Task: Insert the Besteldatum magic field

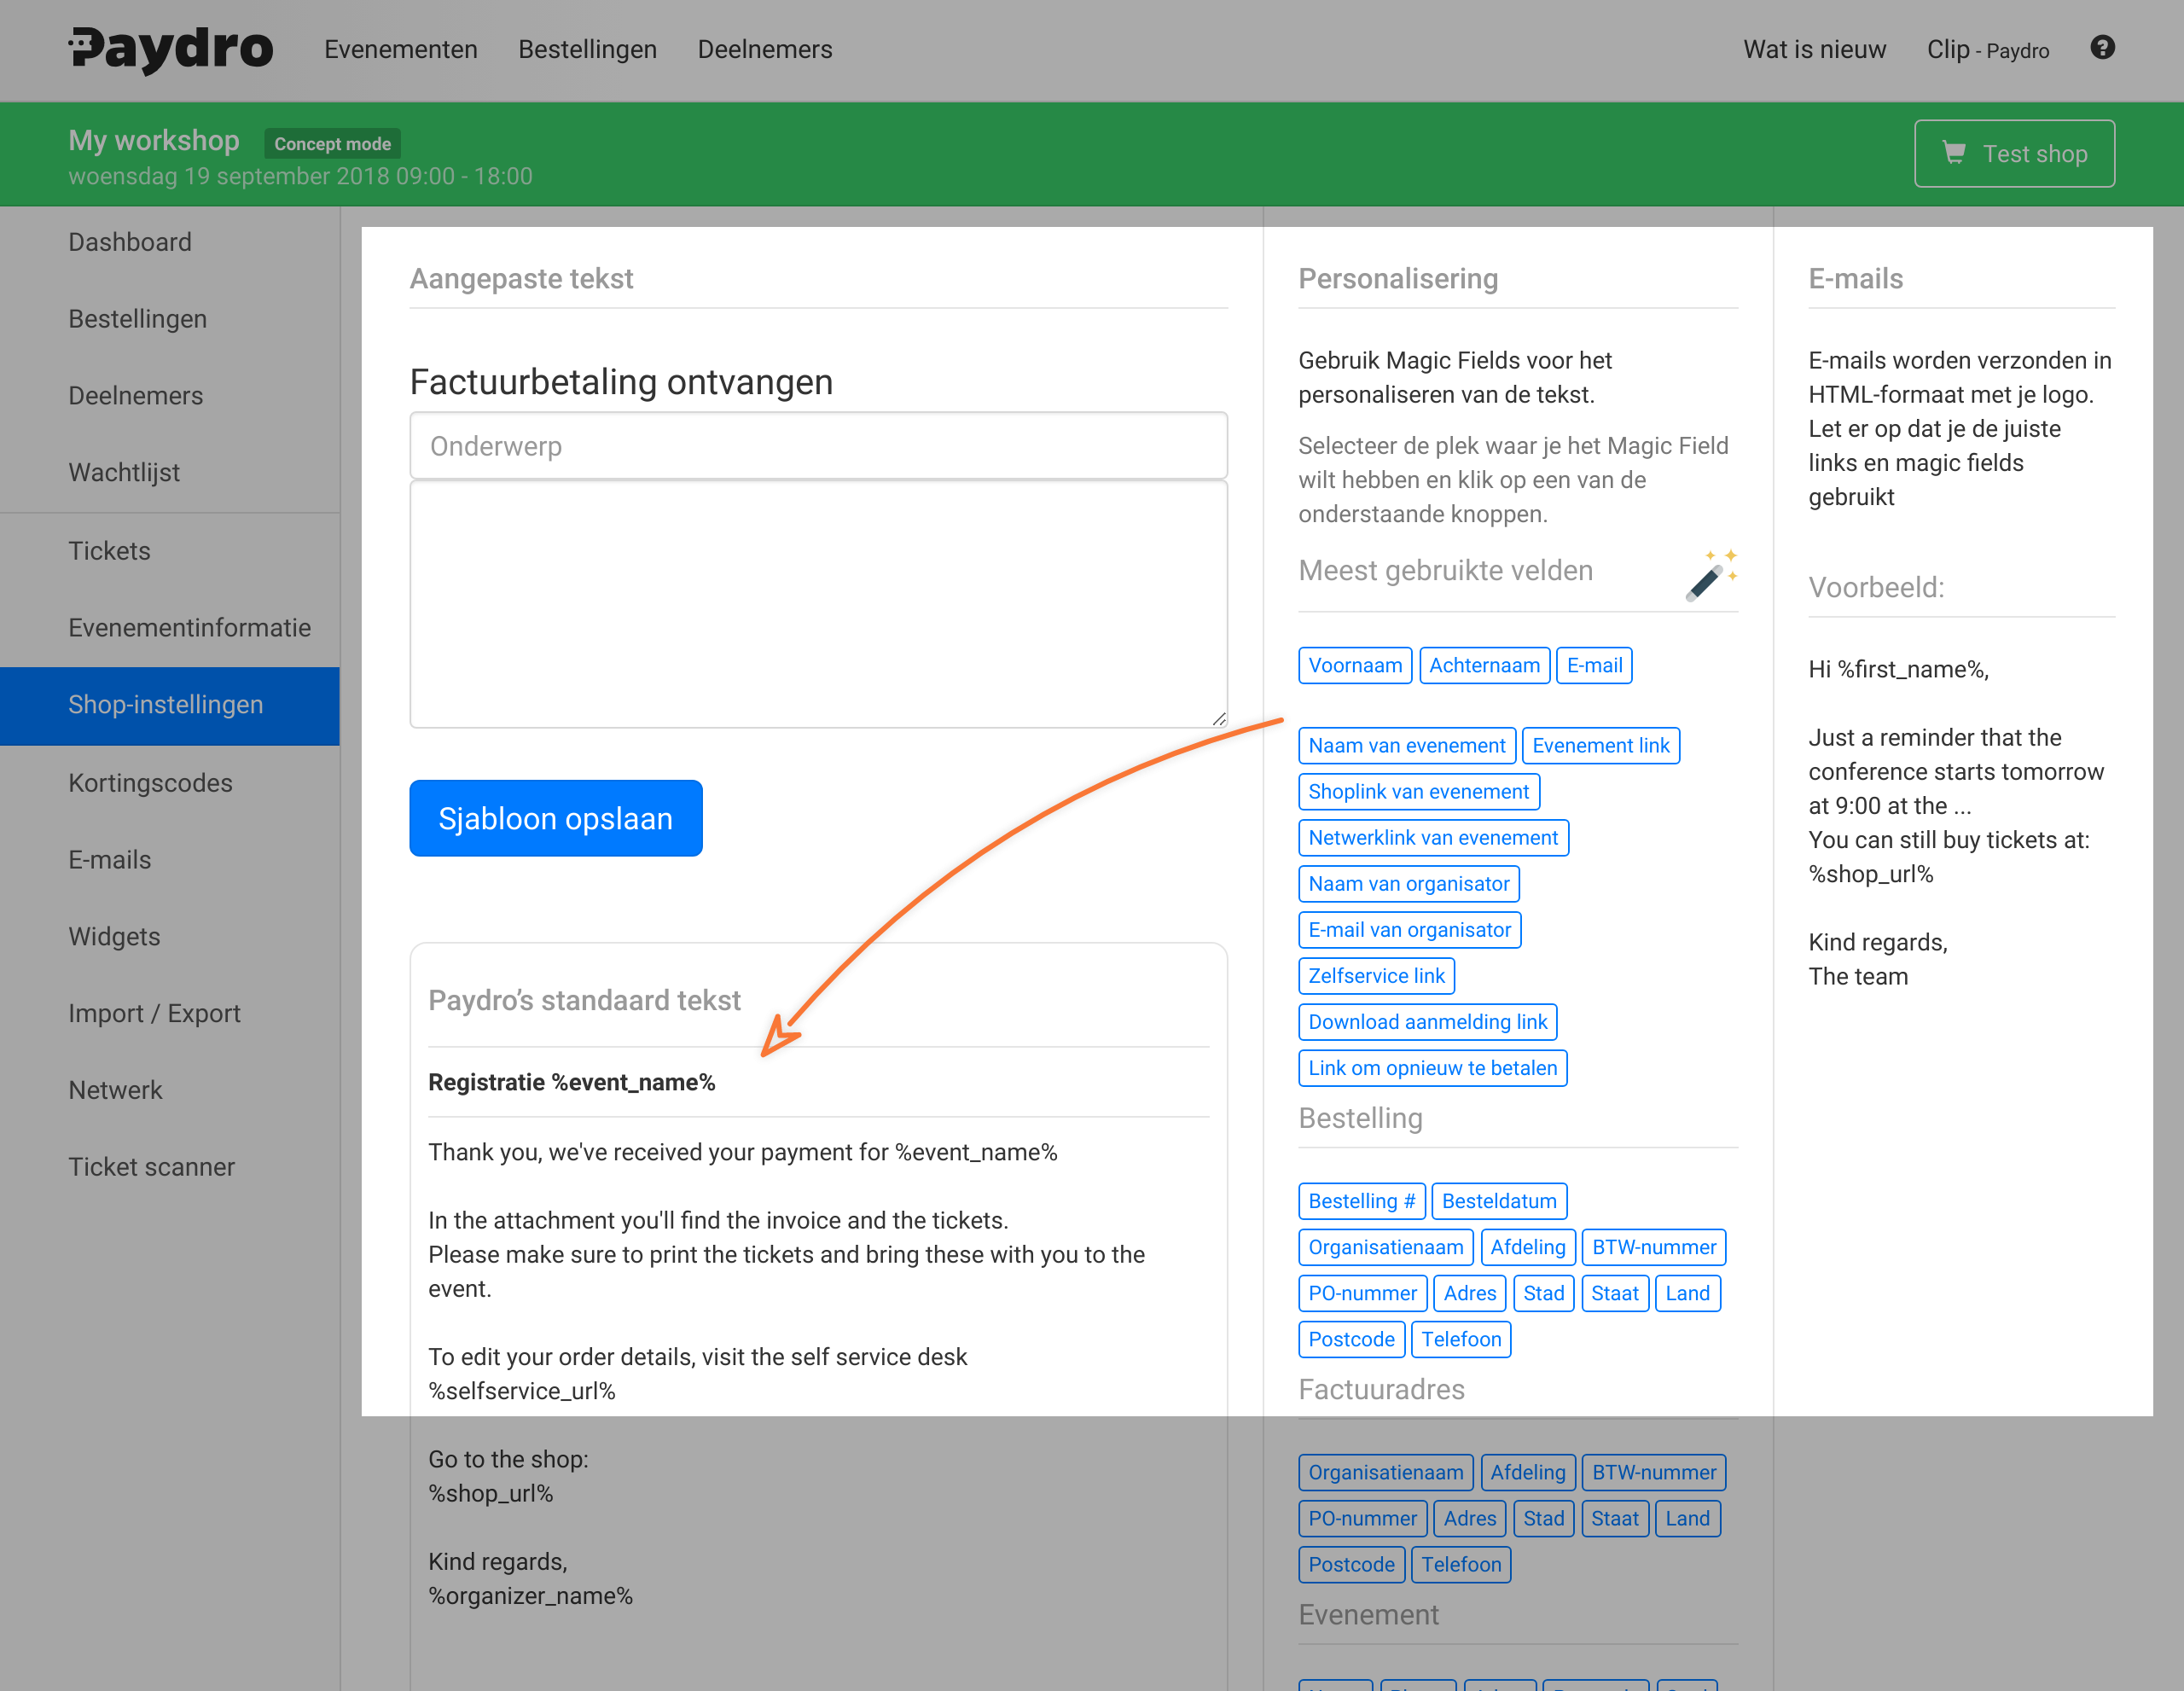Action: point(1498,1201)
